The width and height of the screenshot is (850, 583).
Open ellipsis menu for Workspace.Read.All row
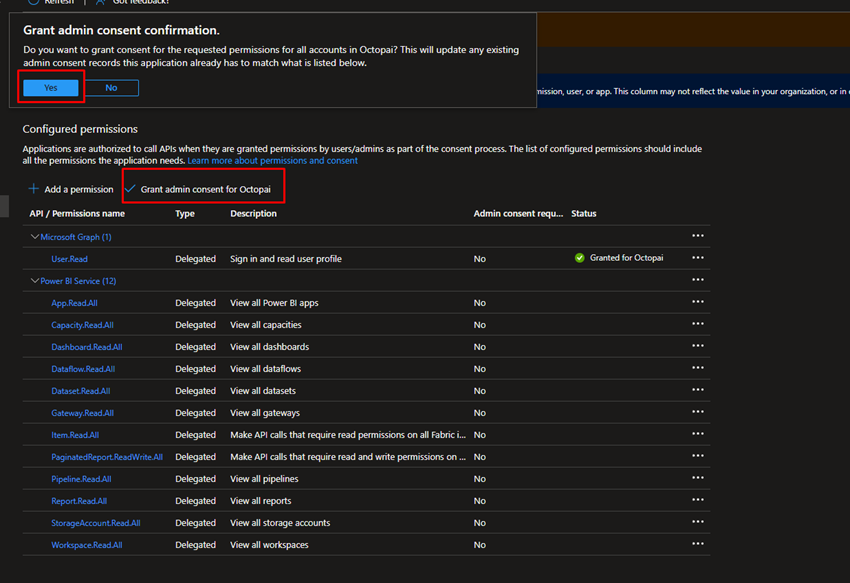click(697, 544)
